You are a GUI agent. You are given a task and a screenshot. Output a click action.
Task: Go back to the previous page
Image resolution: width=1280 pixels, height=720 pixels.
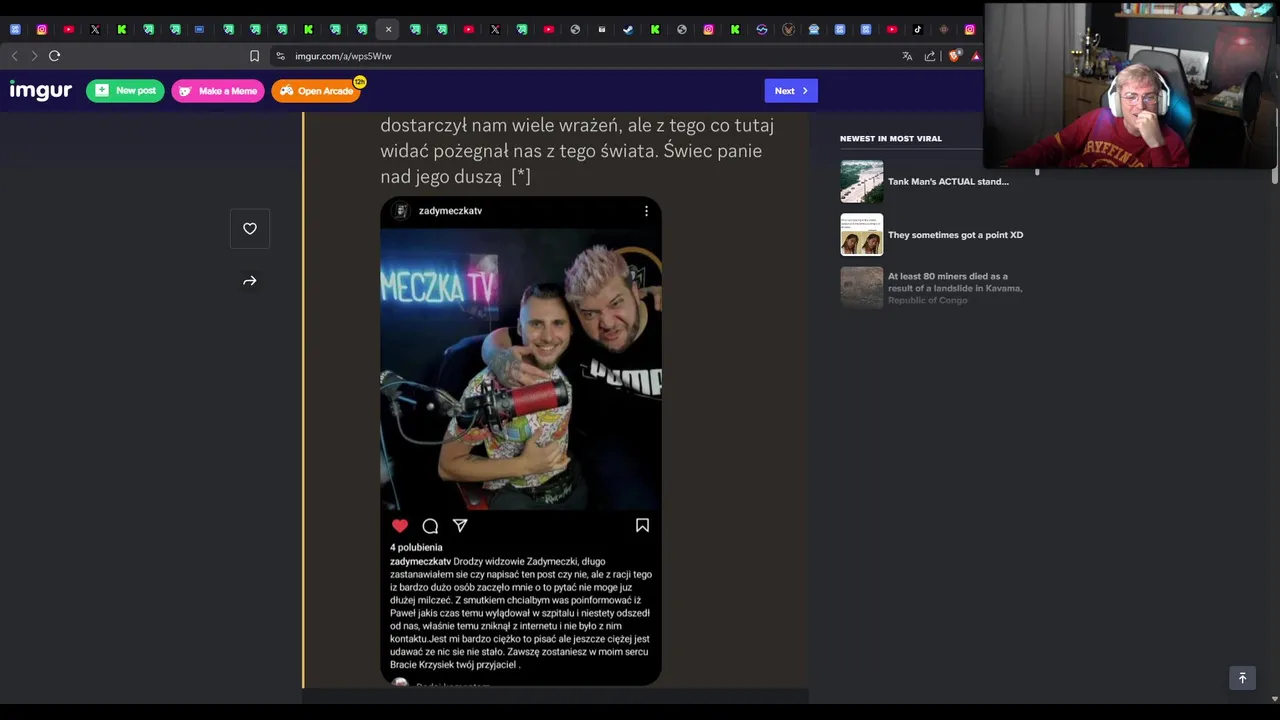tap(14, 56)
